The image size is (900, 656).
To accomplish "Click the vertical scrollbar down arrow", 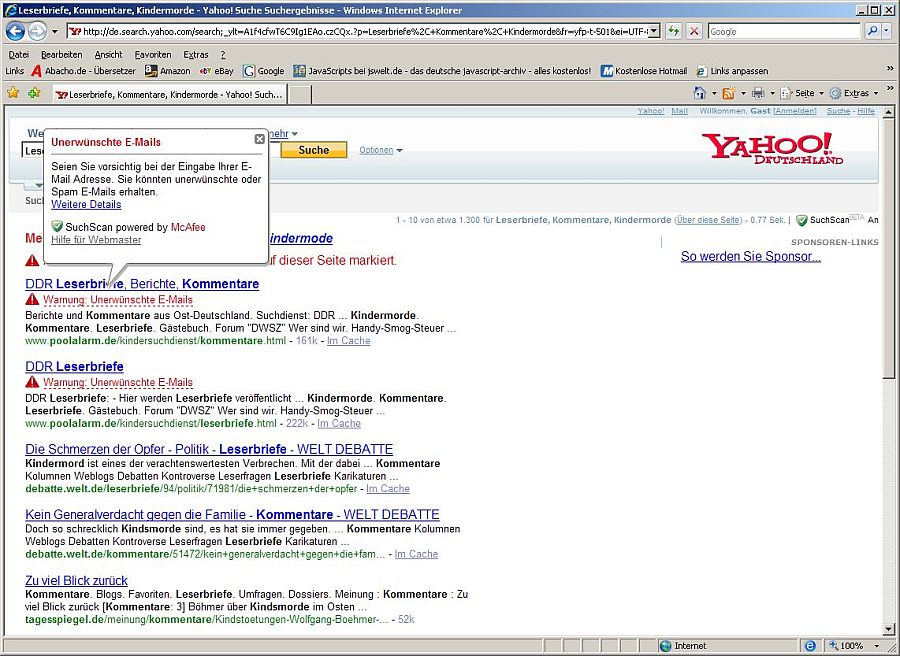I will tap(889, 629).
